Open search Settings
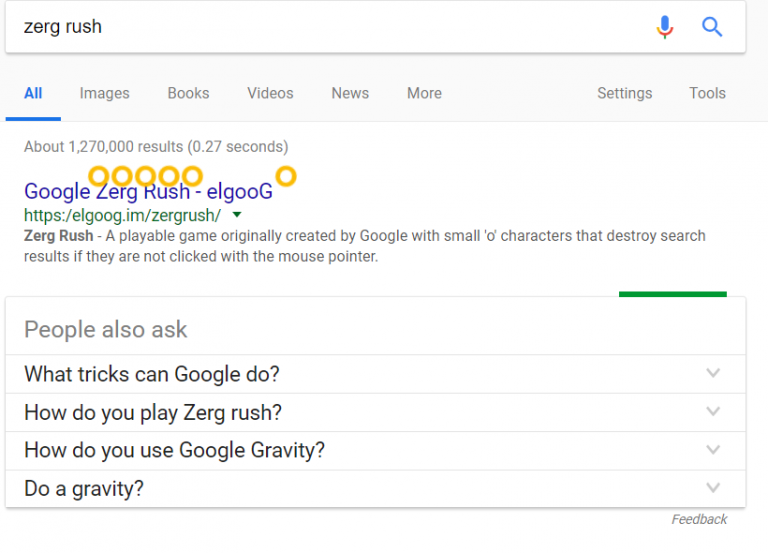The width and height of the screenshot is (768, 553). coord(624,93)
